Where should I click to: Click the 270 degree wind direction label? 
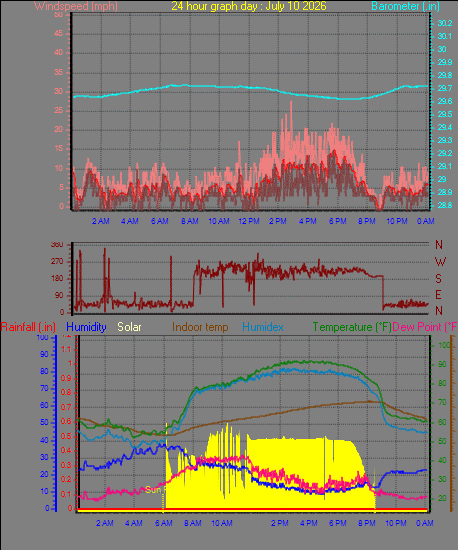[x=57, y=261]
